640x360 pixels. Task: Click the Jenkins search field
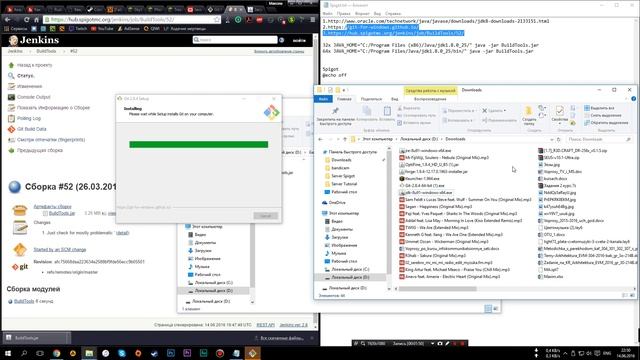235,40
